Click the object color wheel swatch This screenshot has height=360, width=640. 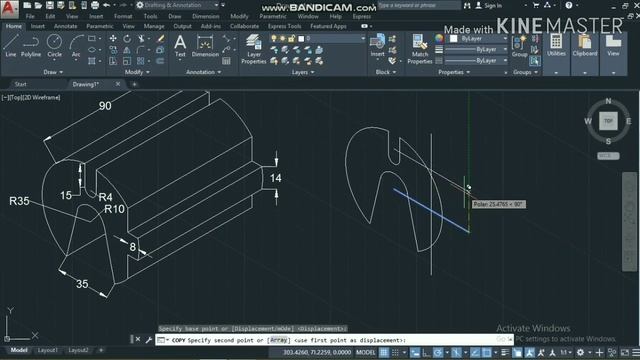(x=439, y=38)
